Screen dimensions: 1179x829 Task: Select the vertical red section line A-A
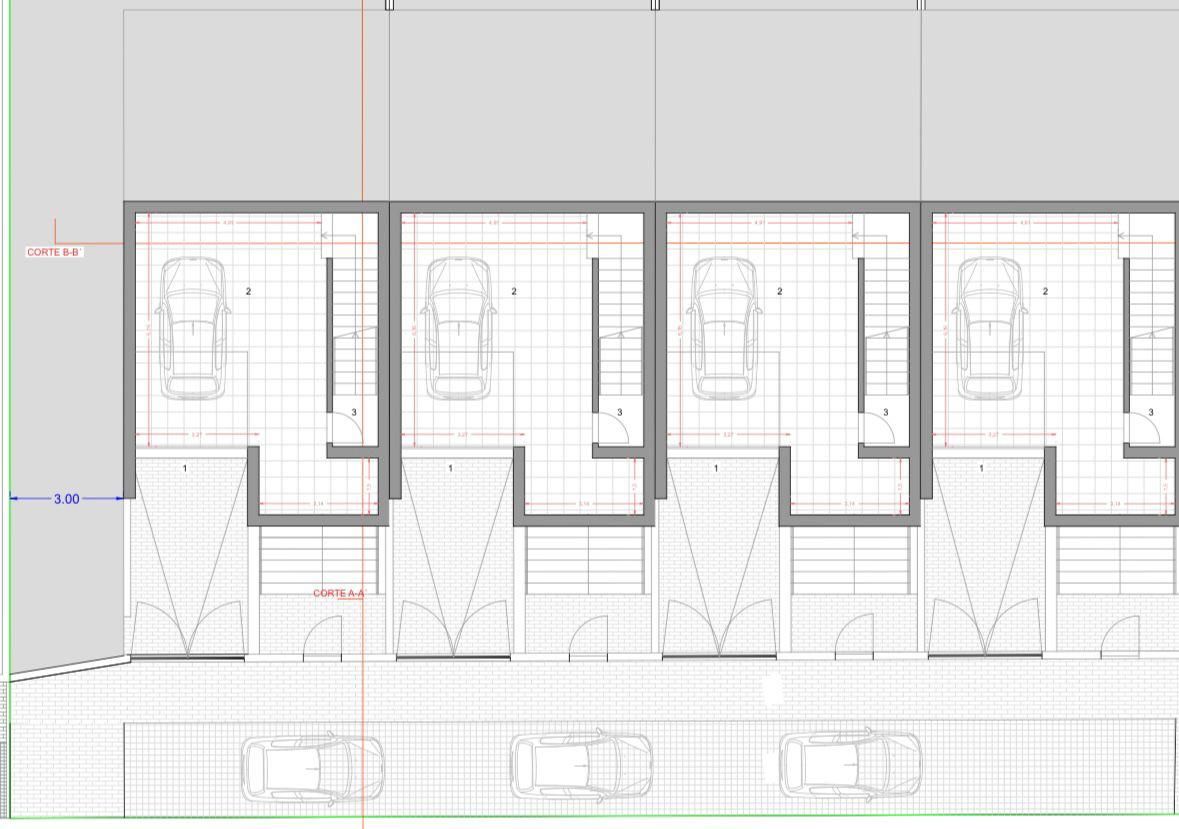[363, 414]
